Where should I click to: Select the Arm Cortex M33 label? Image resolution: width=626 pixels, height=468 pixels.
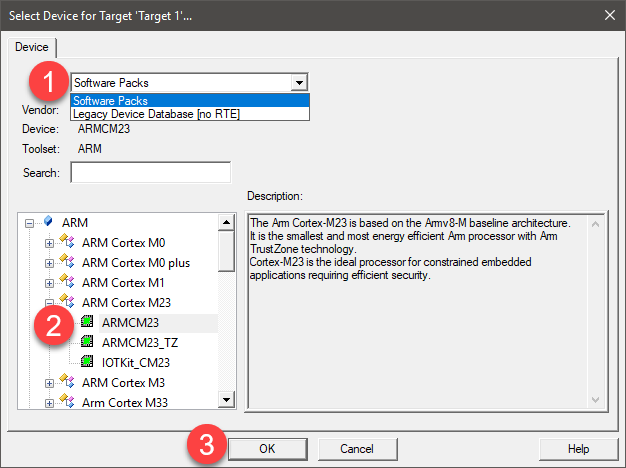(125, 403)
